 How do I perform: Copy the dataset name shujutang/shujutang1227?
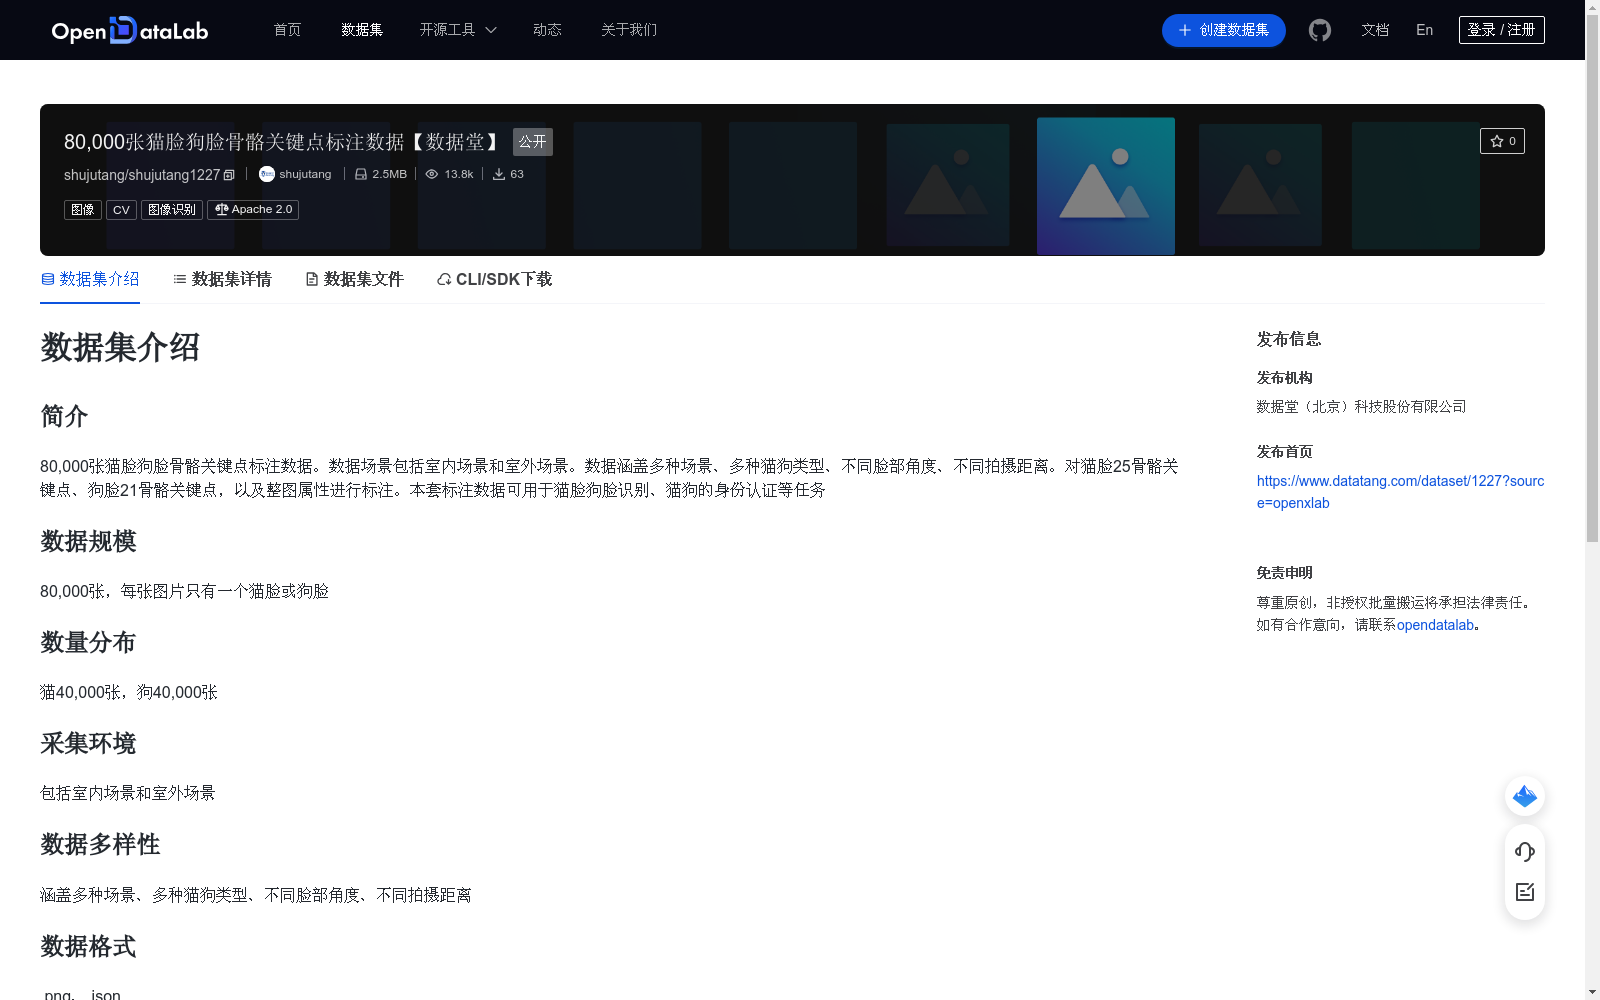click(x=228, y=174)
